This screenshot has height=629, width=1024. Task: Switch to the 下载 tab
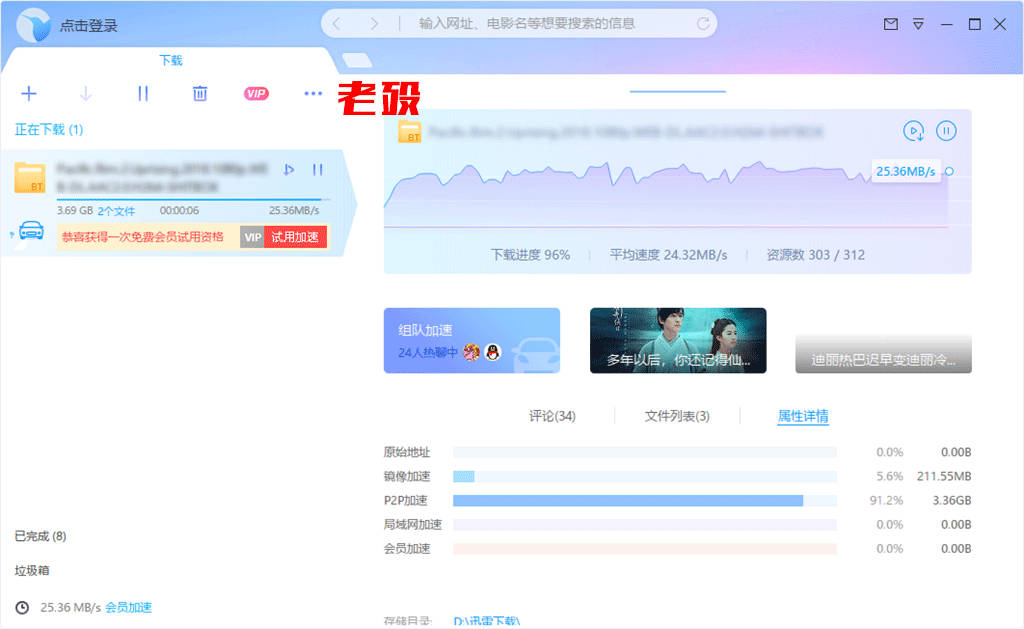[171, 60]
